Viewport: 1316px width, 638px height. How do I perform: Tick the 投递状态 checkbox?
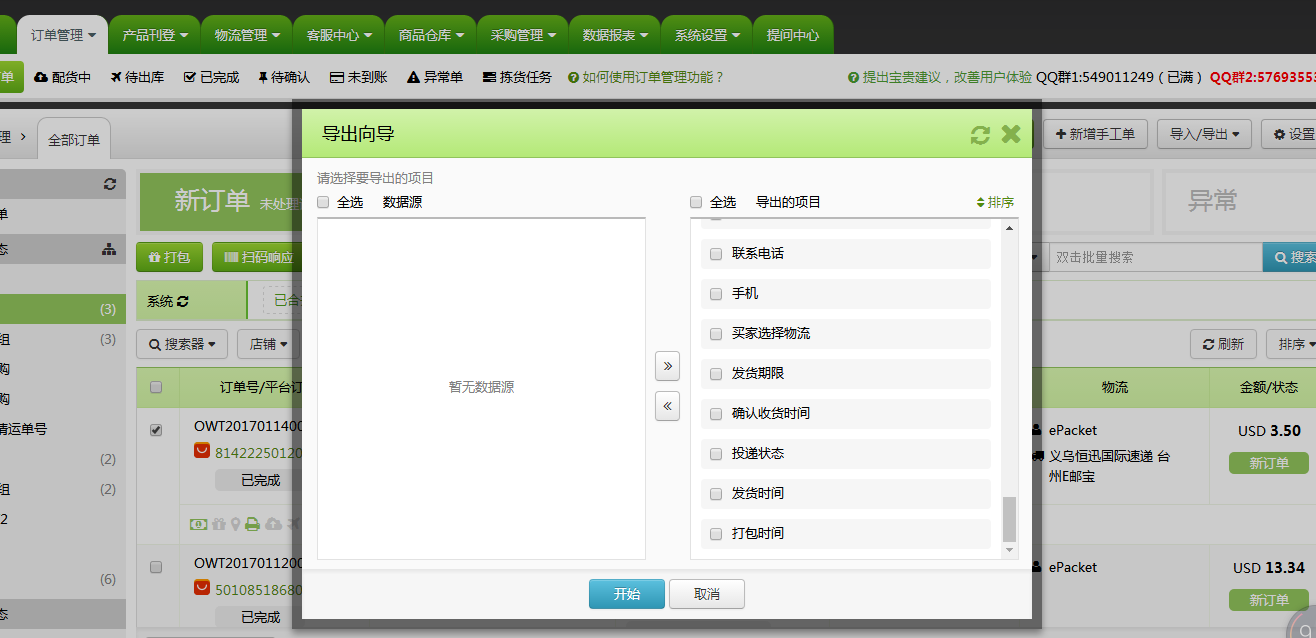point(716,454)
